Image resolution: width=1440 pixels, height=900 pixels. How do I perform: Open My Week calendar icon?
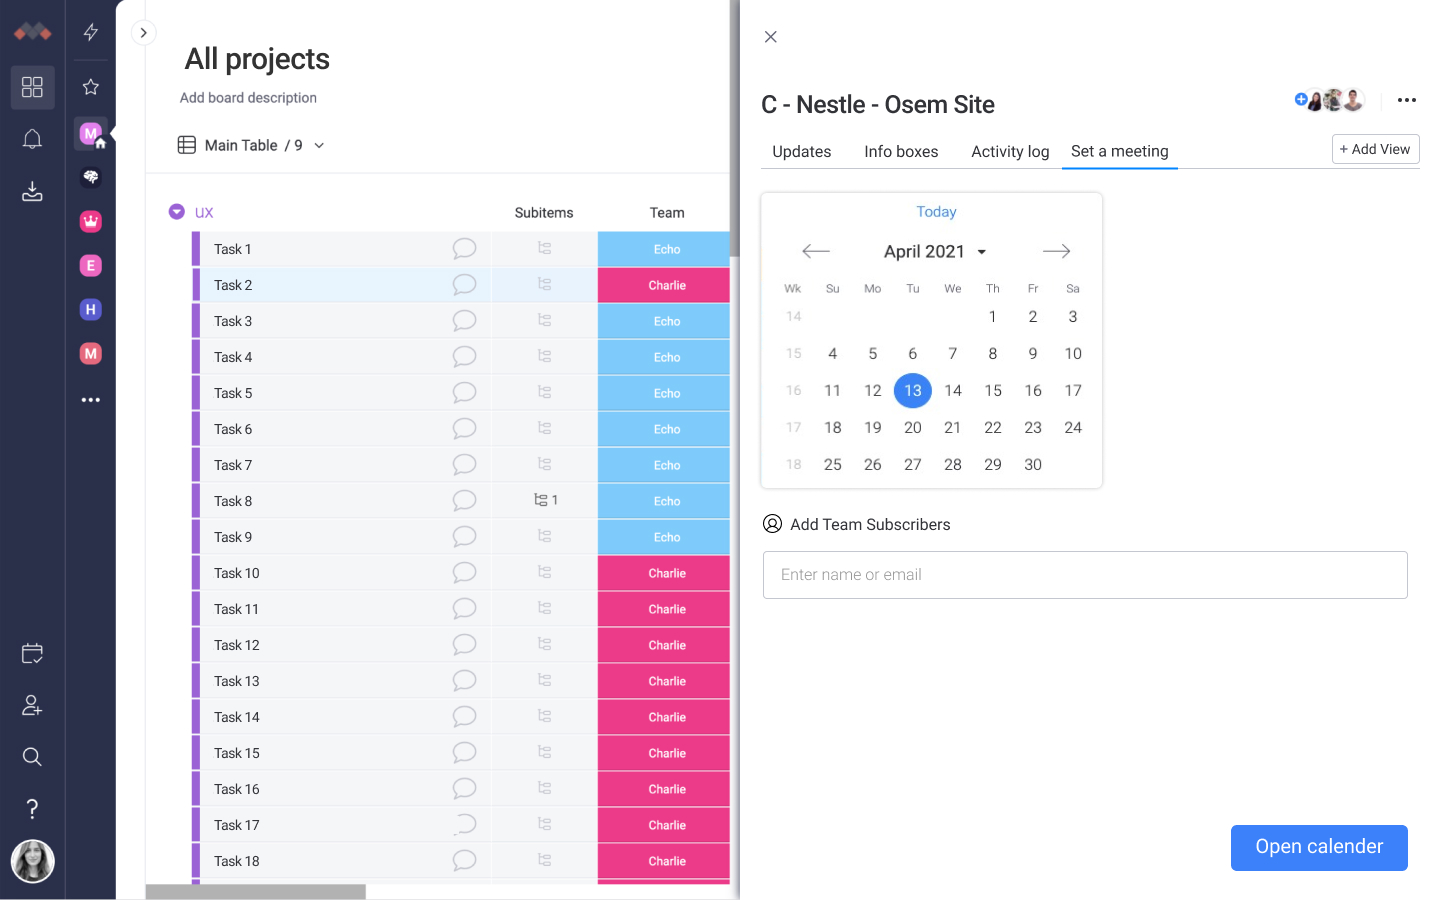[x=32, y=654]
